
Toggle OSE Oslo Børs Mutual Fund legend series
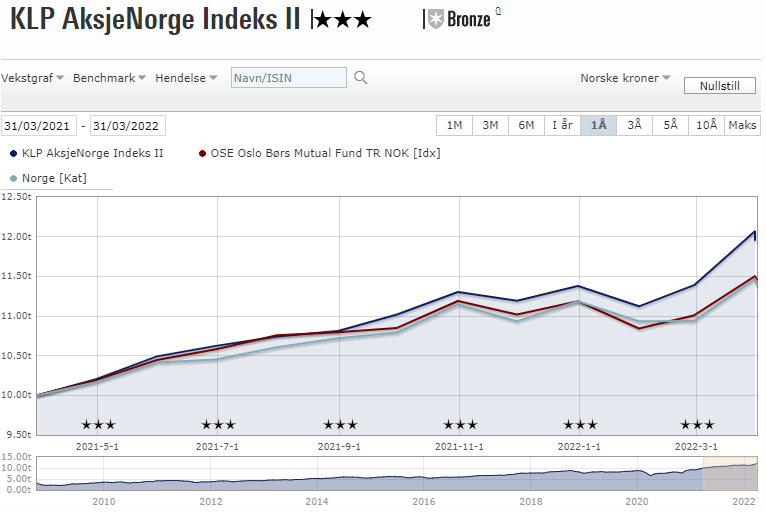click(x=319, y=153)
